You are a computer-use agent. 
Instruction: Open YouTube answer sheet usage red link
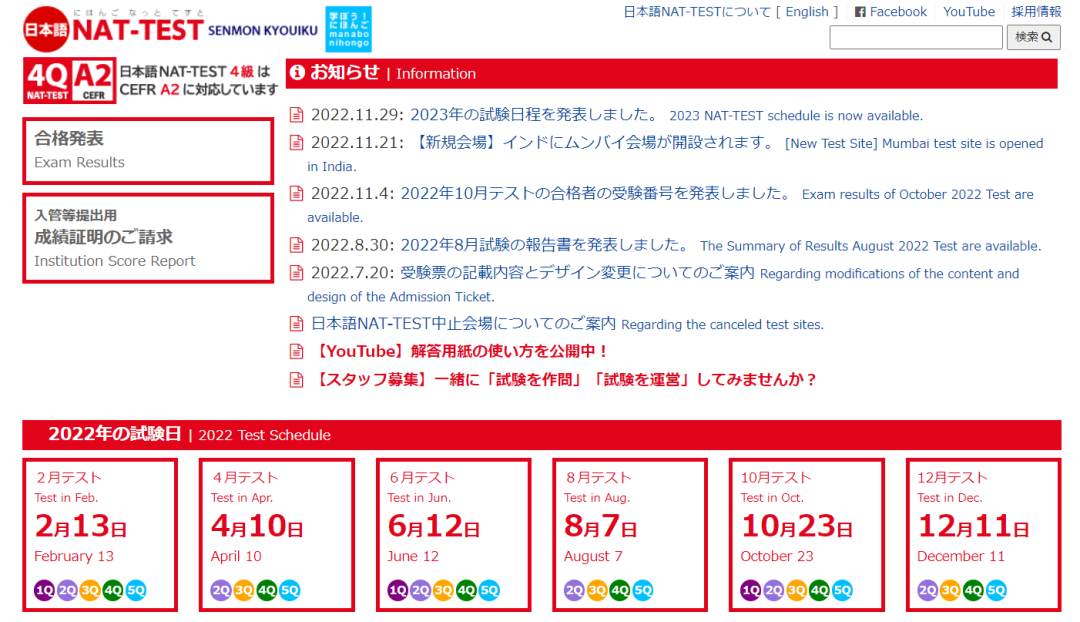(x=462, y=351)
